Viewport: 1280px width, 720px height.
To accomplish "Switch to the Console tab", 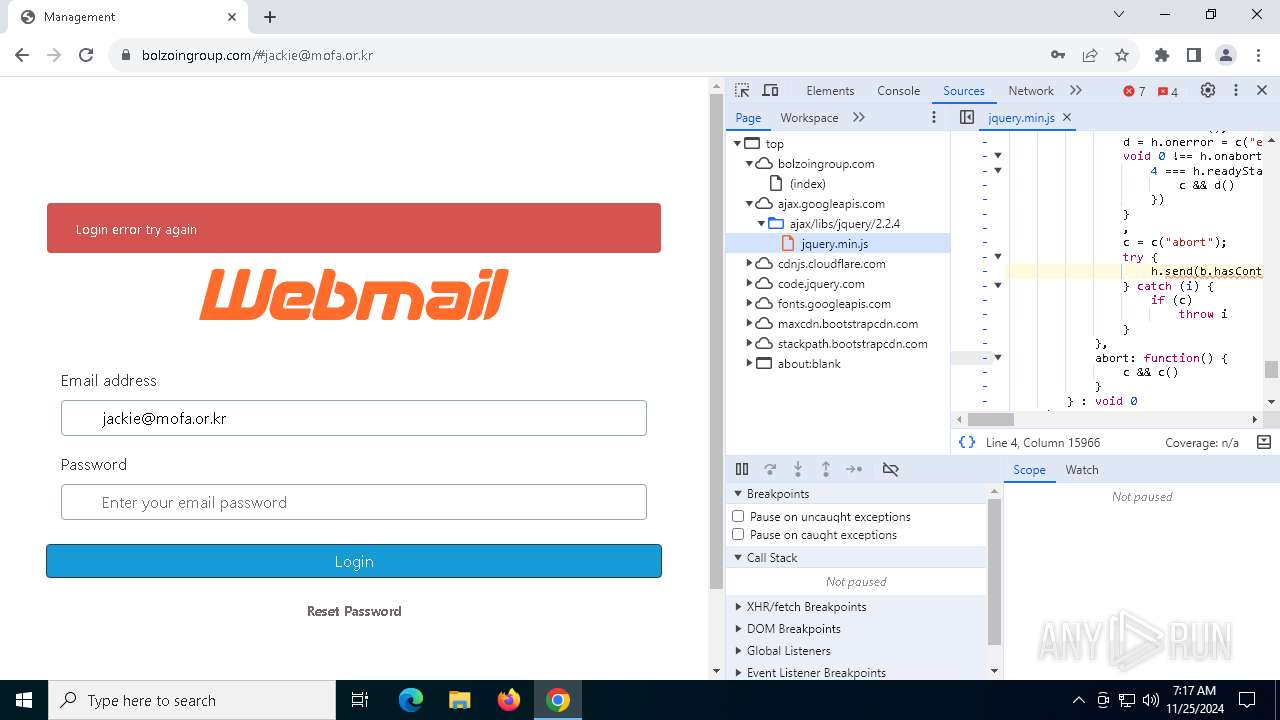I will (898, 90).
